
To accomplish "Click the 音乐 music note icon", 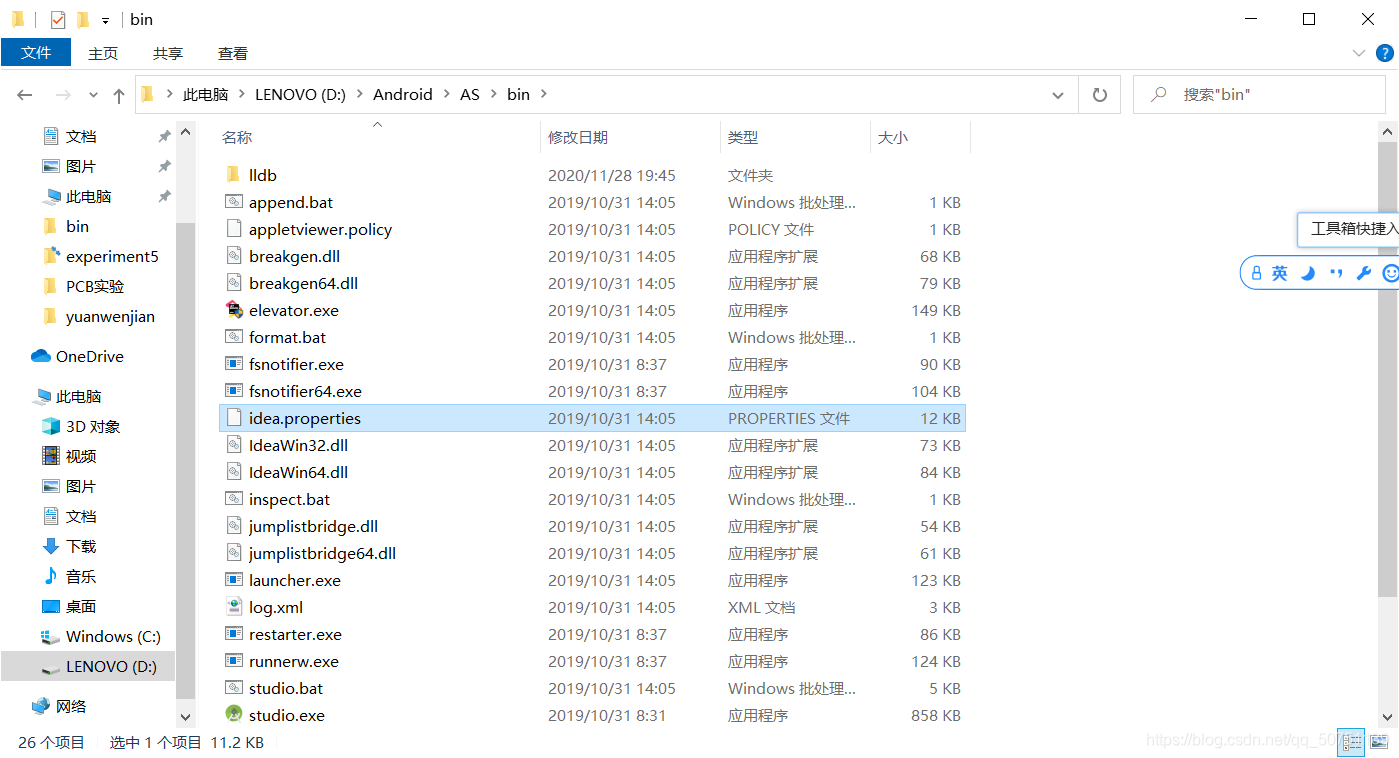I will pyautogui.click(x=51, y=576).
